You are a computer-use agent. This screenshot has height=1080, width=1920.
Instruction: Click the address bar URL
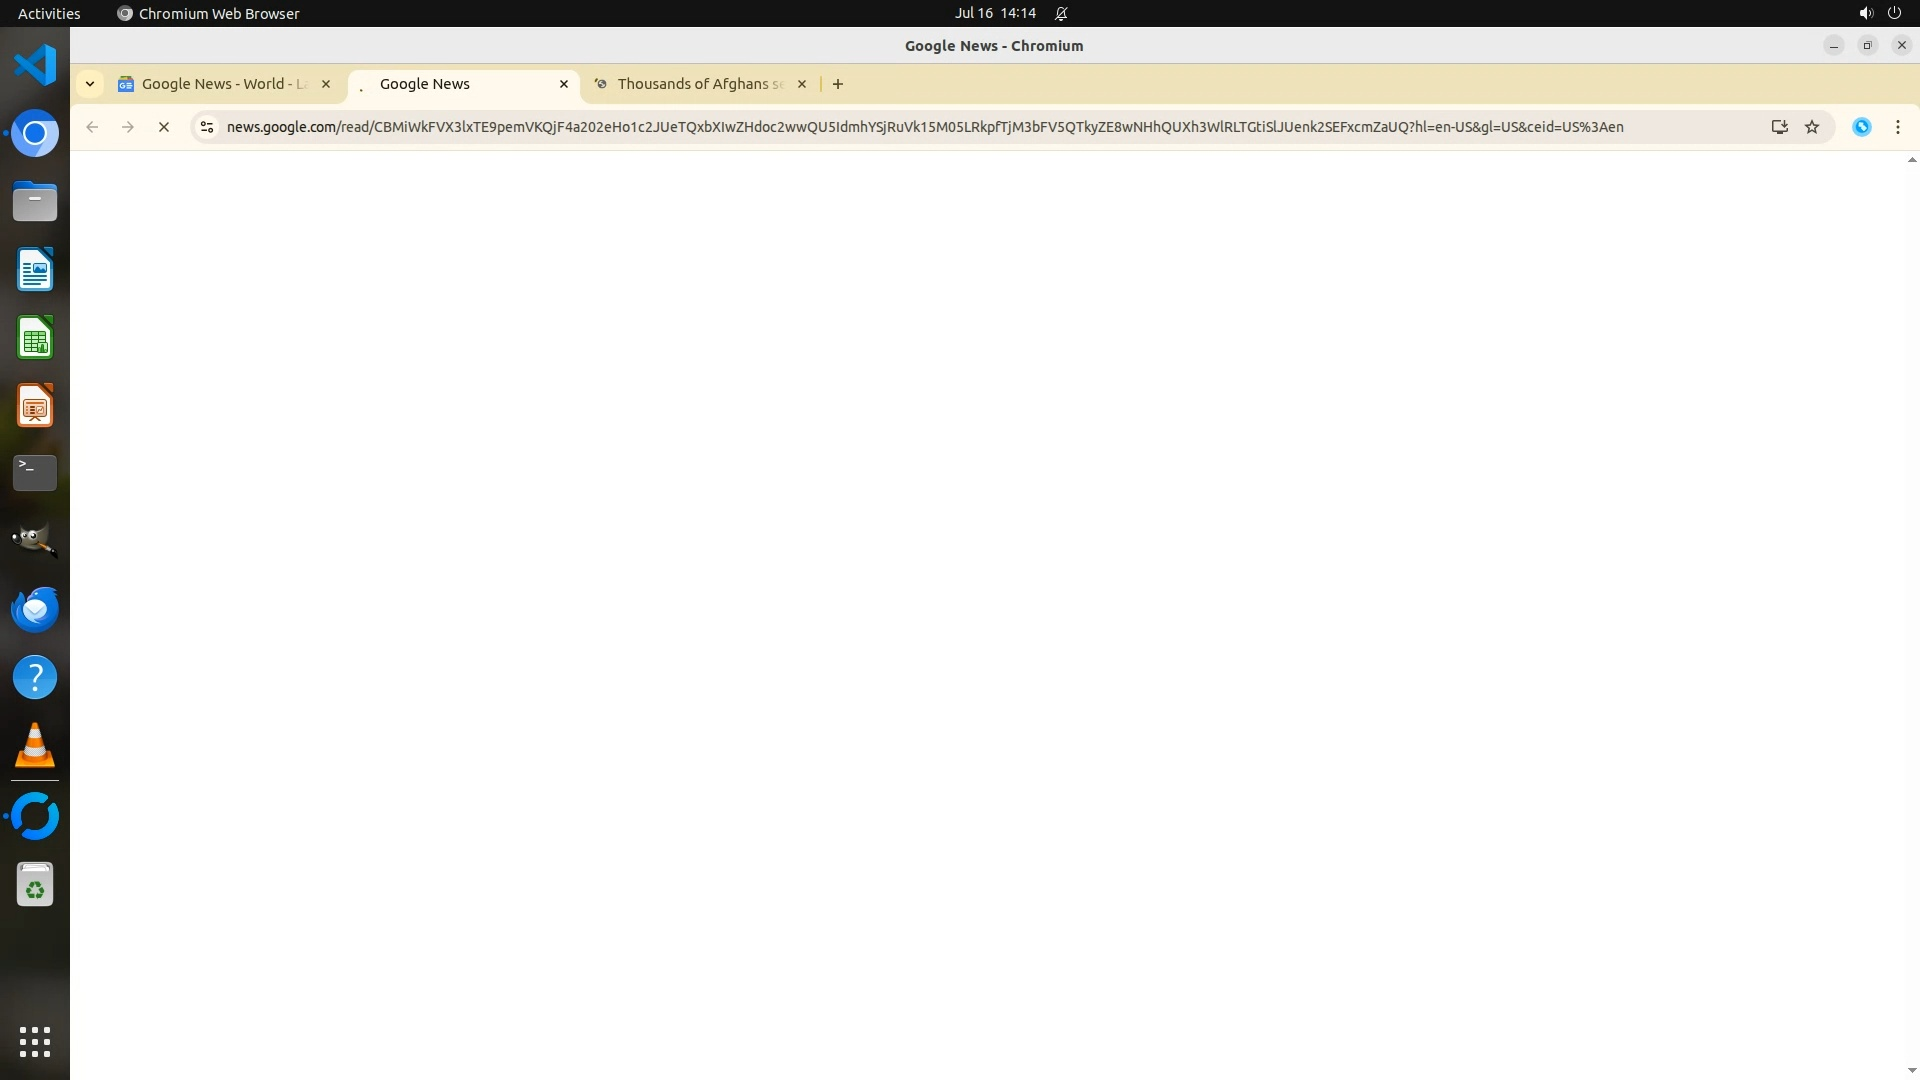click(x=925, y=127)
